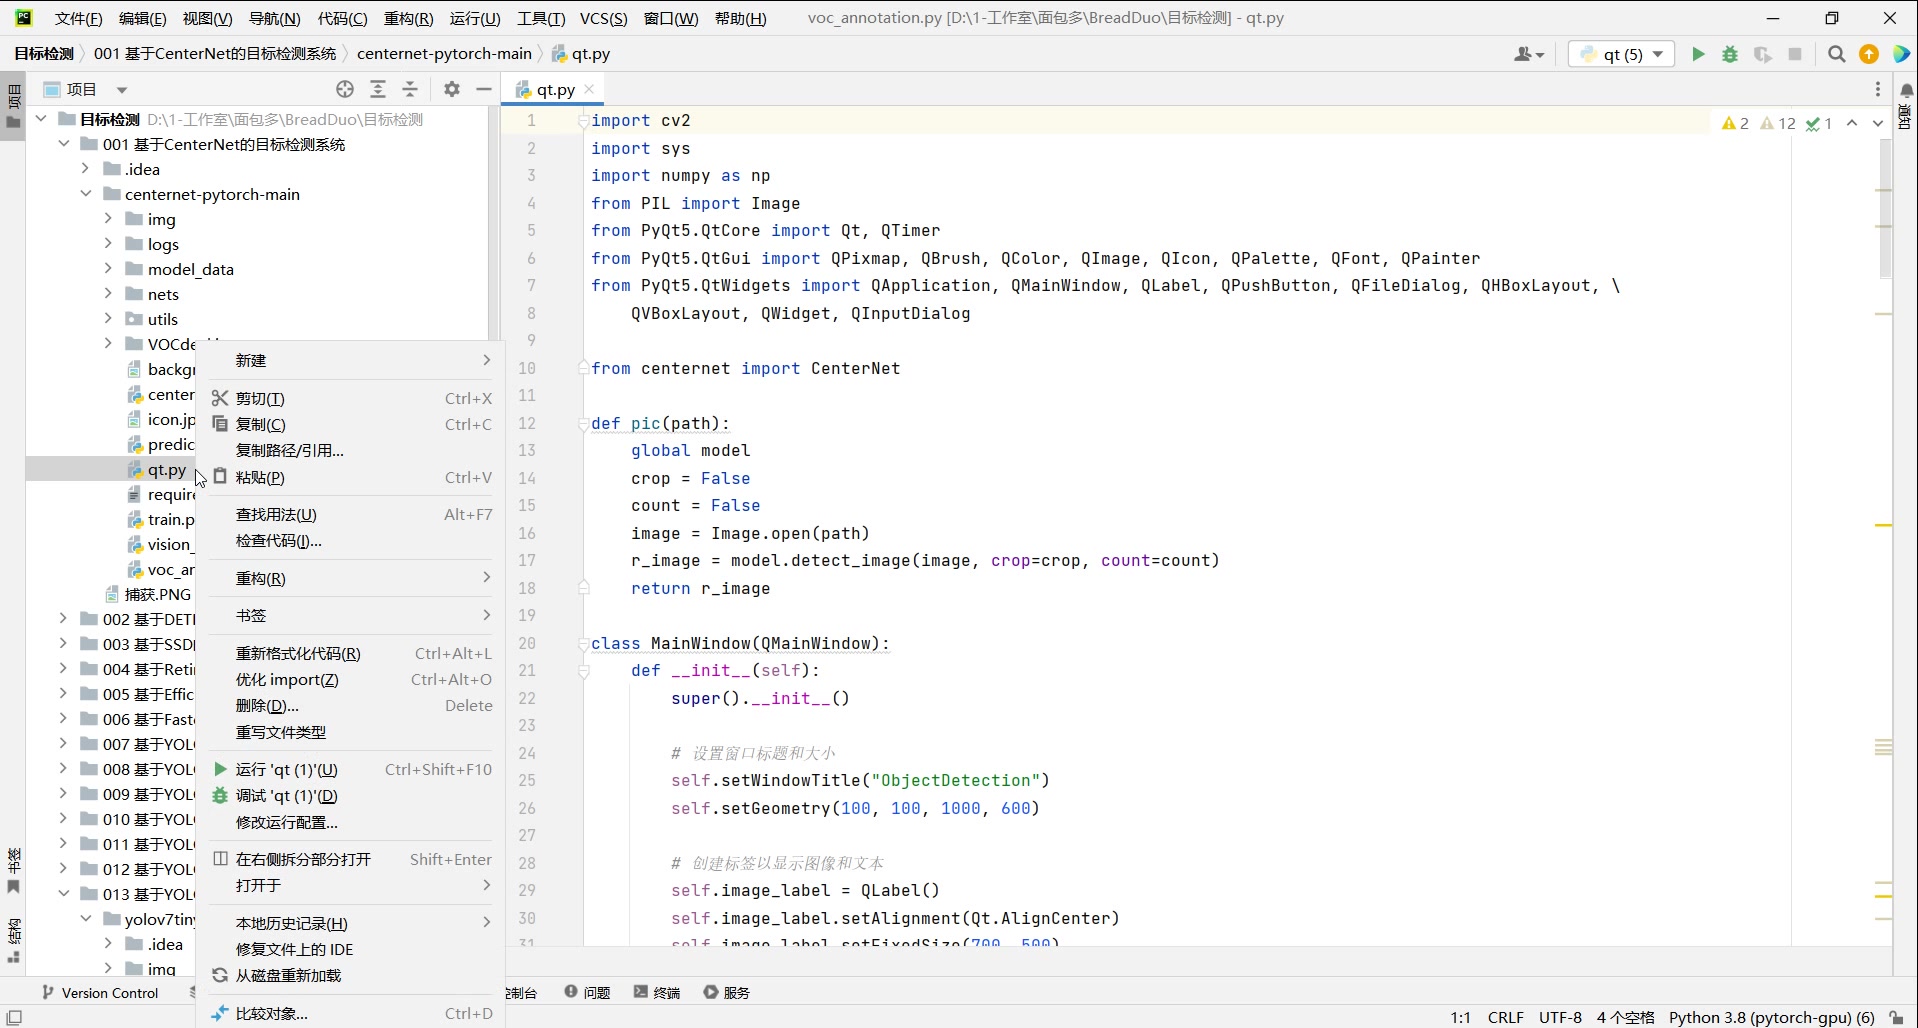1918x1028 pixels.
Task: Expand the model_data folder
Action: [x=108, y=269]
